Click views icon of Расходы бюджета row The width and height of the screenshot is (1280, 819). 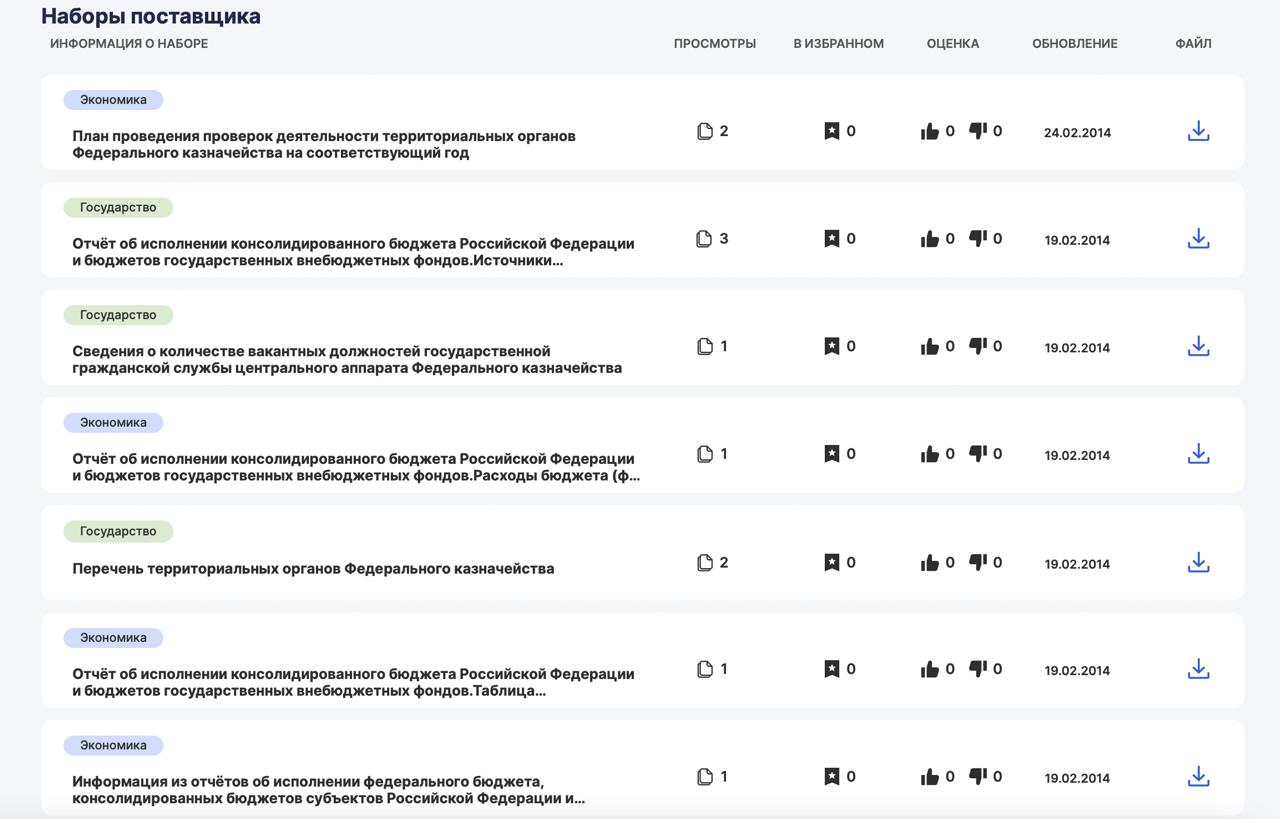[705, 454]
